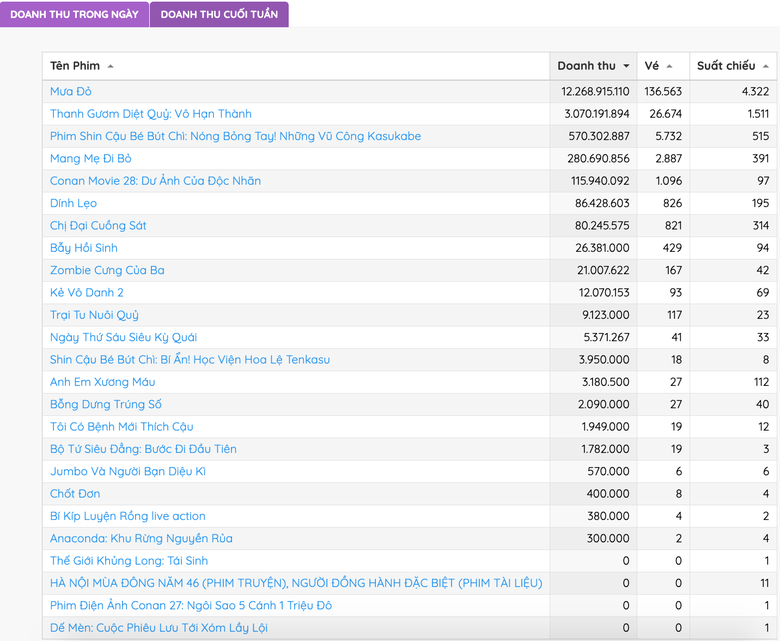Sort table by Tên Phim column arrow
This screenshot has height=641, width=780.
tap(111, 66)
